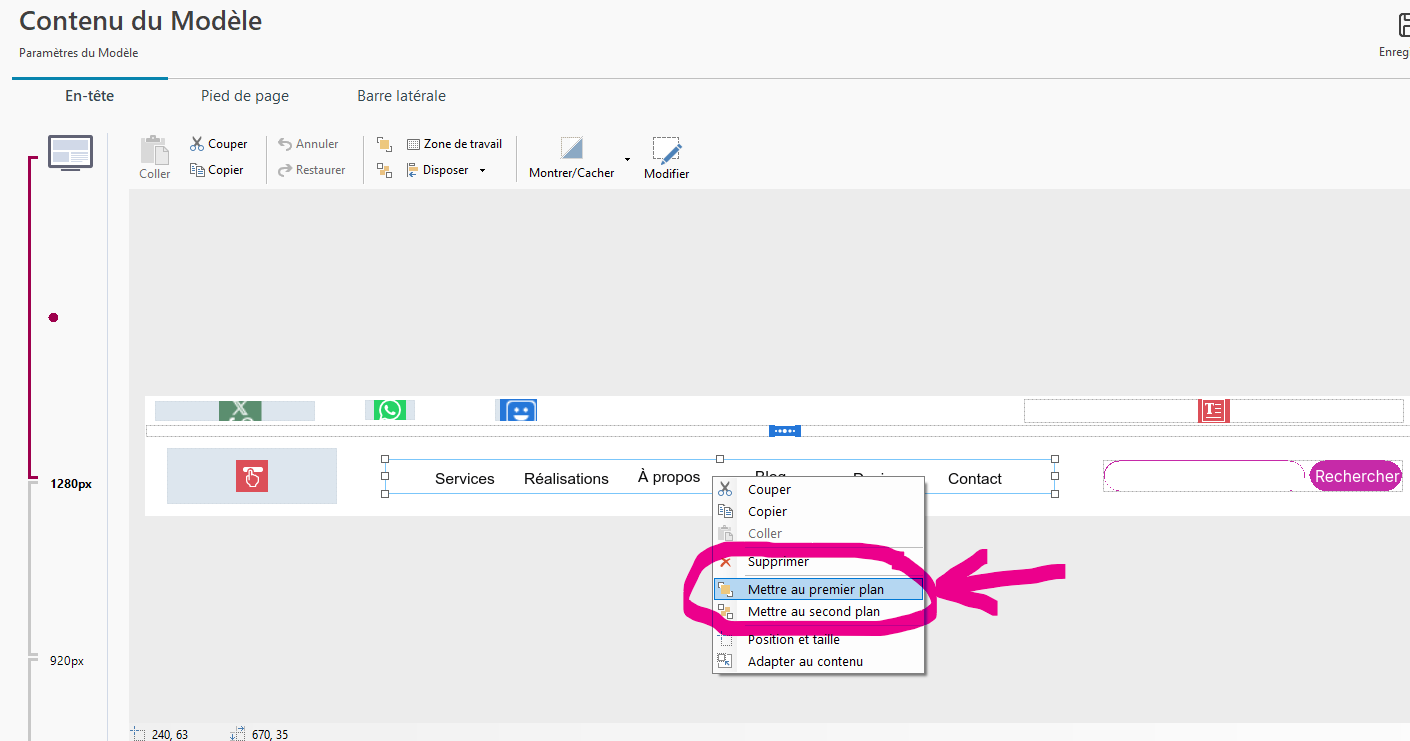Select the WhatsApp icon object in header
The height and width of the screenshot is (741, 1410).
pos(389,410)
